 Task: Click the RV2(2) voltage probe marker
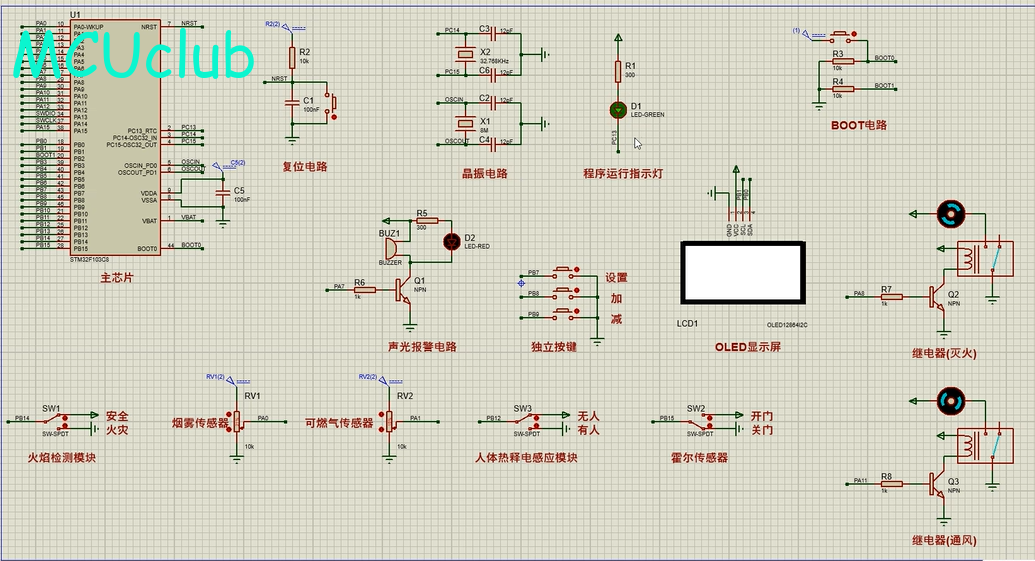tap(379, 378)
